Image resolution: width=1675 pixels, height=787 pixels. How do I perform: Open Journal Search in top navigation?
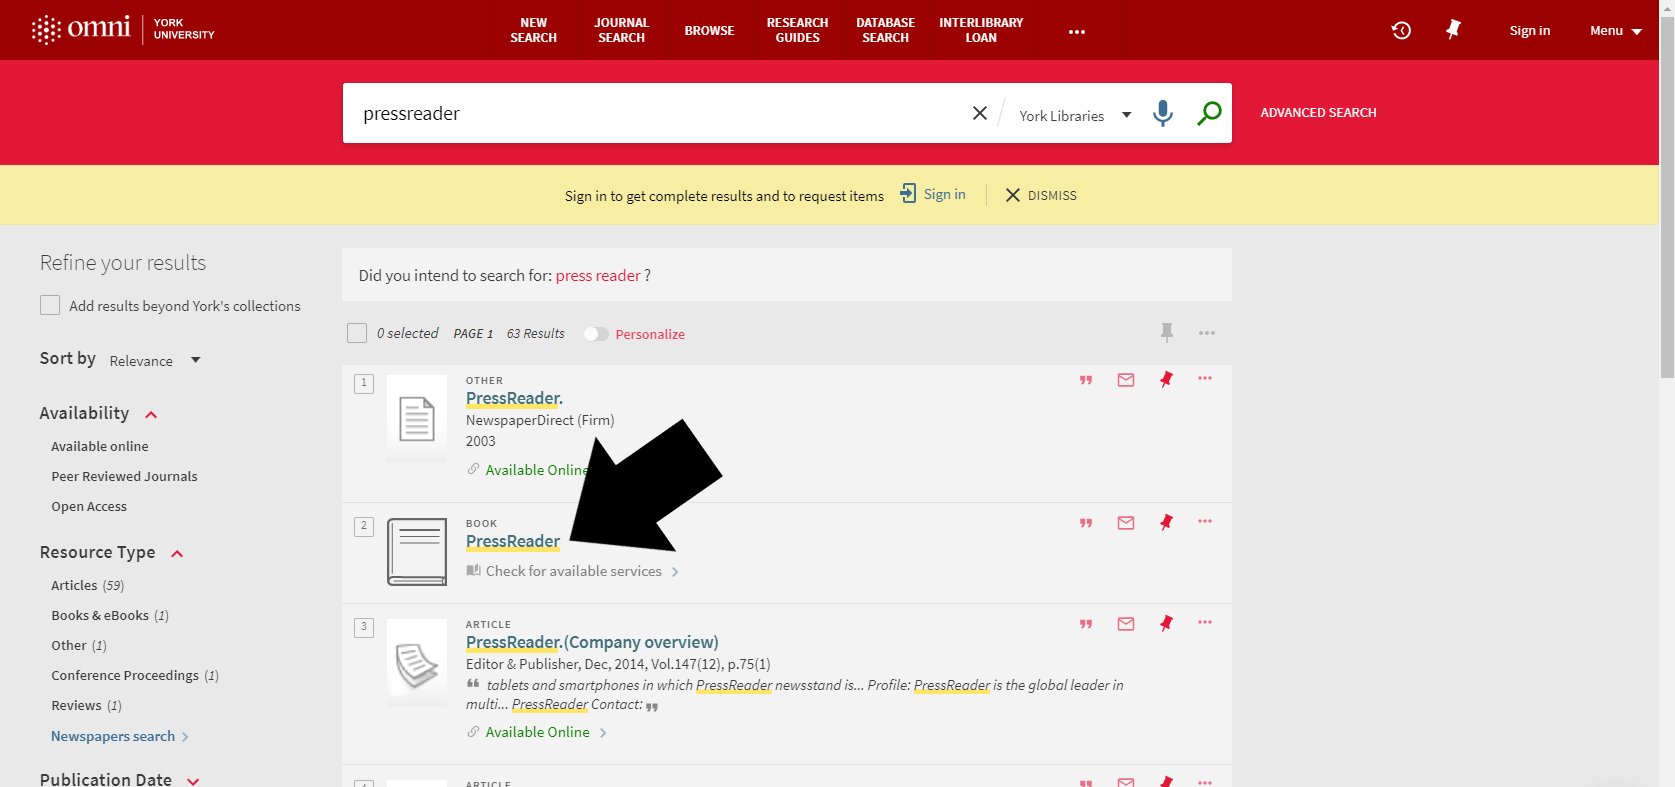click(x=621, y=30)
